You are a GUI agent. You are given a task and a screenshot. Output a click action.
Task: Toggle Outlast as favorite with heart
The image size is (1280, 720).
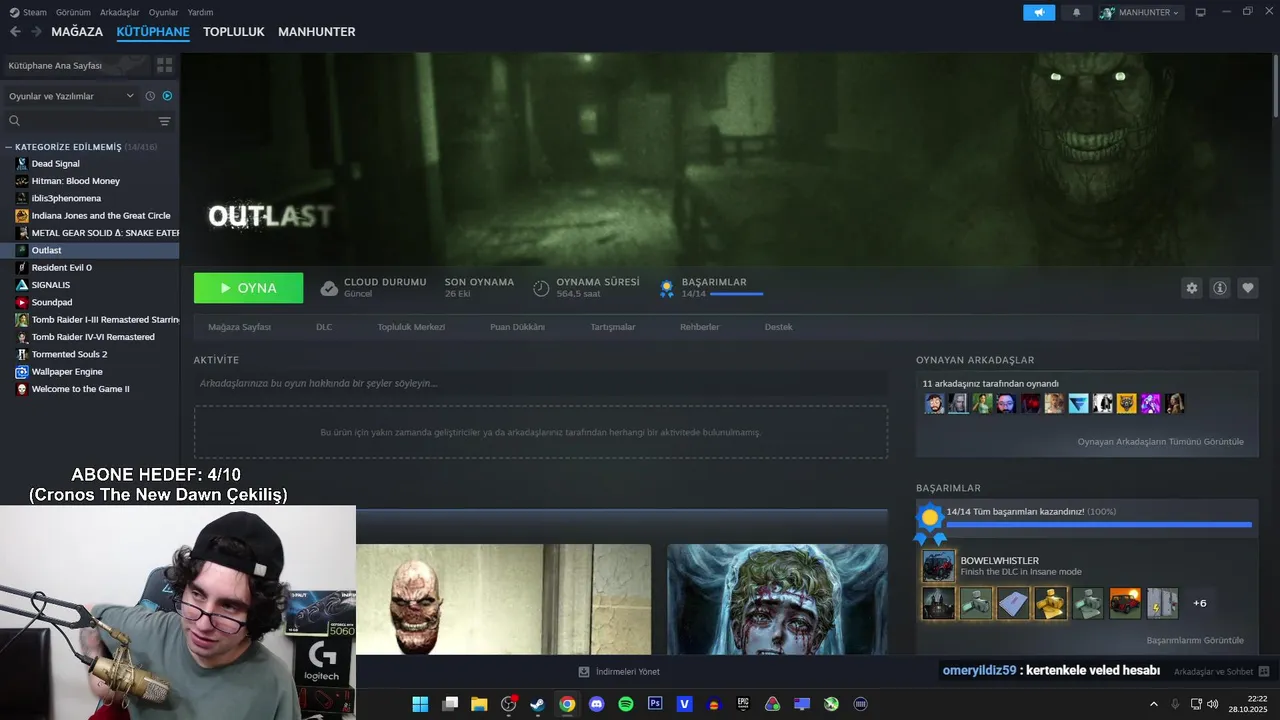click(x=1247, y=288)
